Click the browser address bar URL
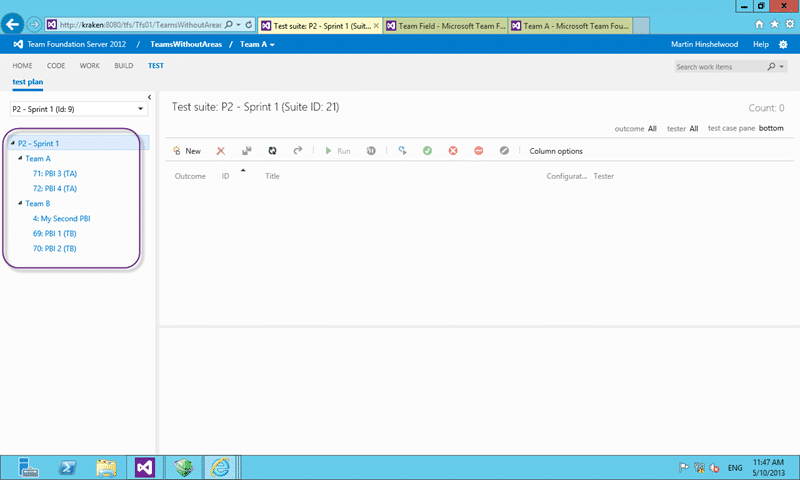 [x=140, y=24]
